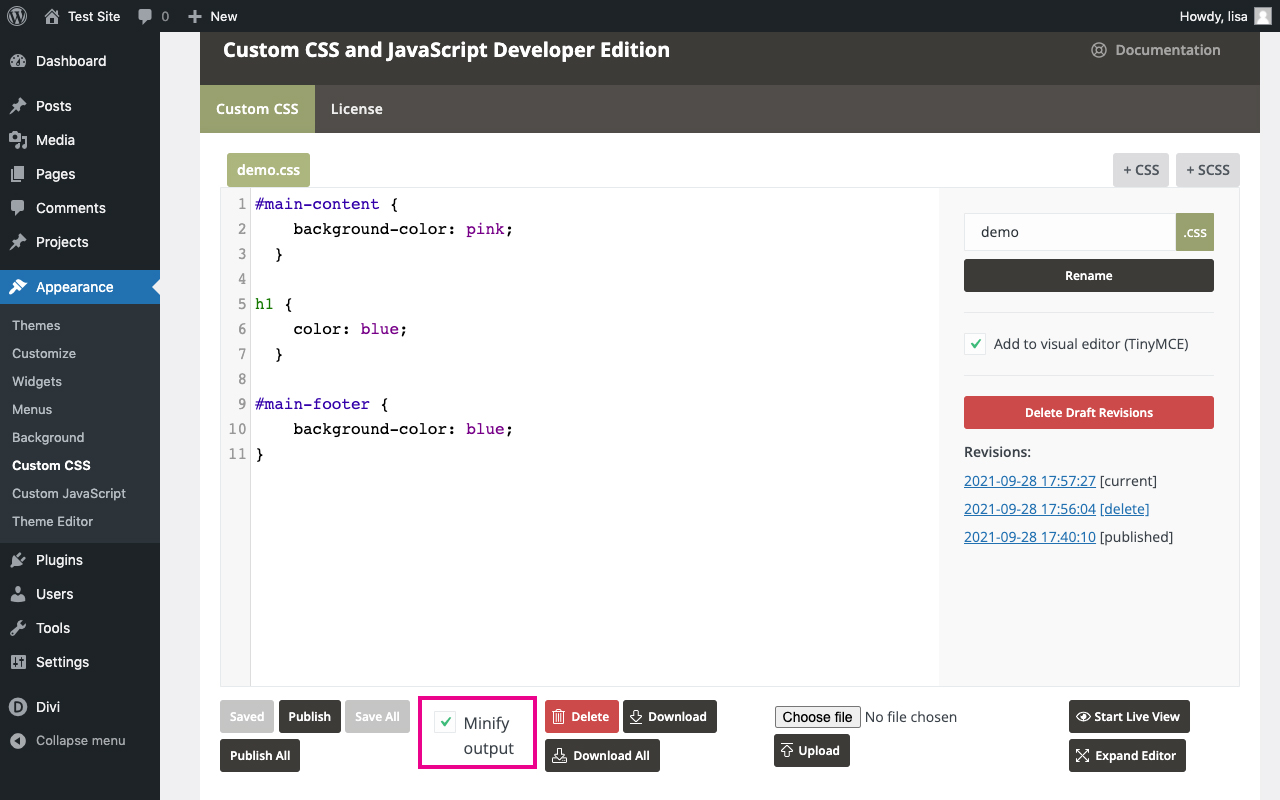Screen dimensions: 1280x800
Task: Open Customize under Appearance
Action: pos(44,353)
